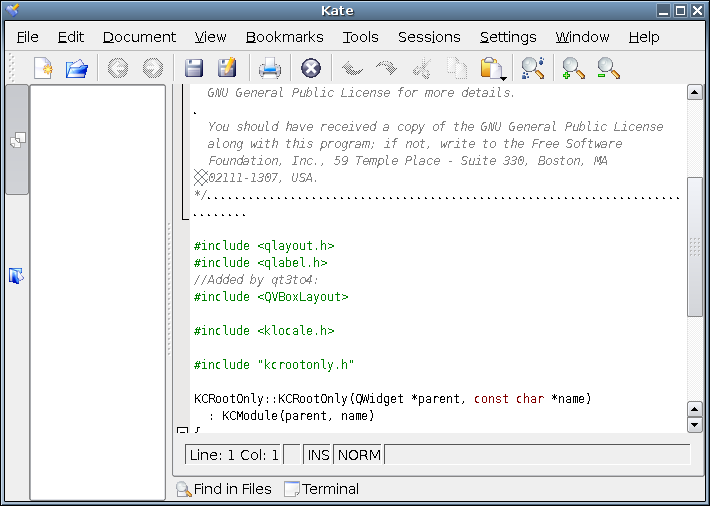Click the lower scroll-down arrow button
Viewport: 710px width, 506px height.
coord(695,424)
